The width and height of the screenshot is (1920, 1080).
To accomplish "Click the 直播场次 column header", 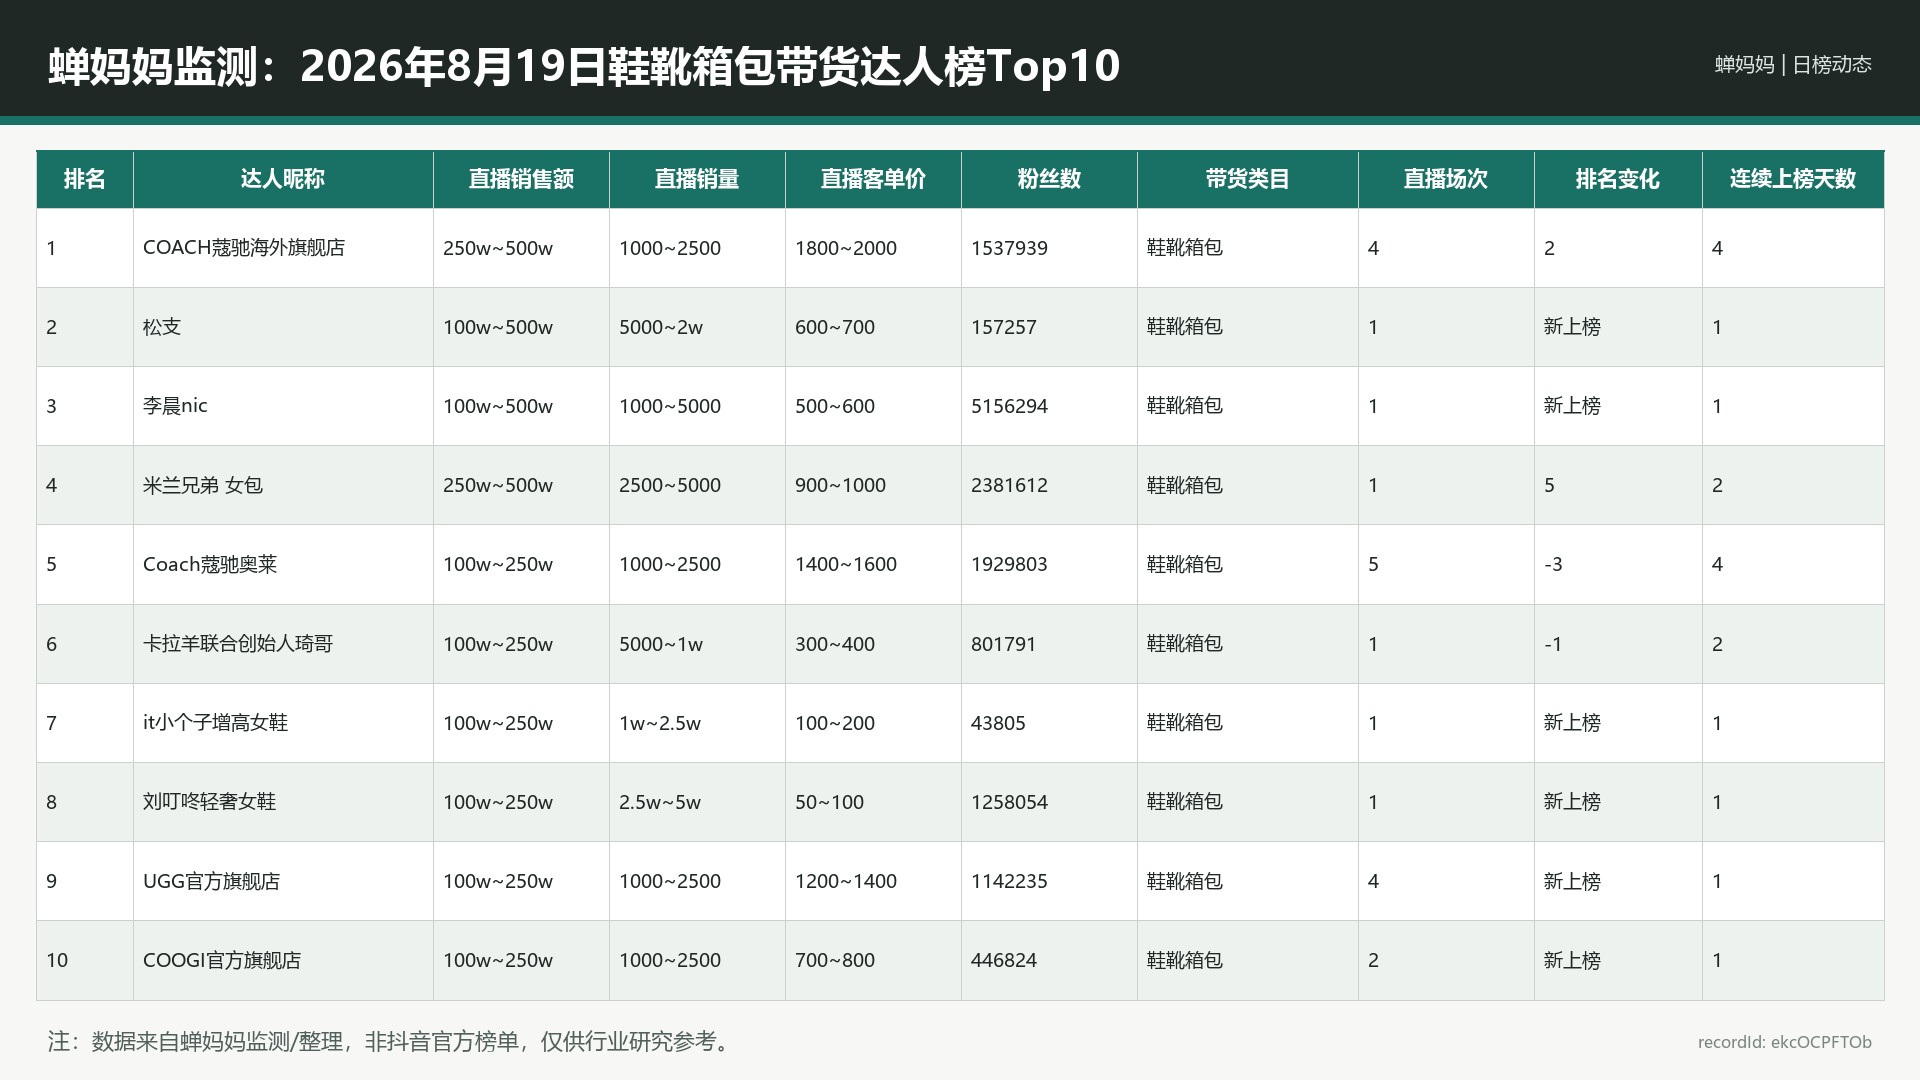I will pos(1446,179).
